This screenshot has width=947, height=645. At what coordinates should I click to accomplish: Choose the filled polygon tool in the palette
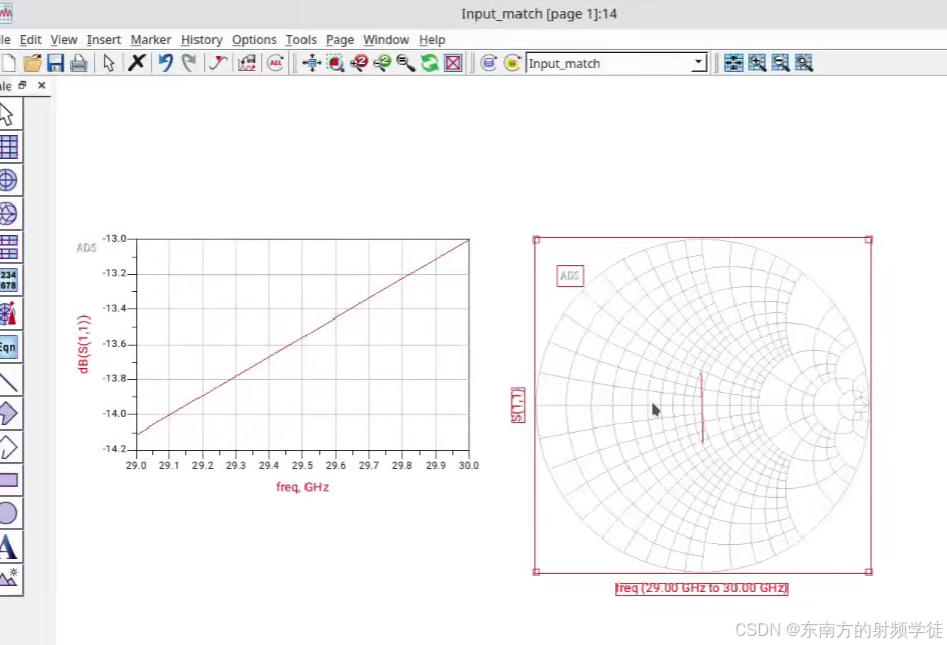9,414
